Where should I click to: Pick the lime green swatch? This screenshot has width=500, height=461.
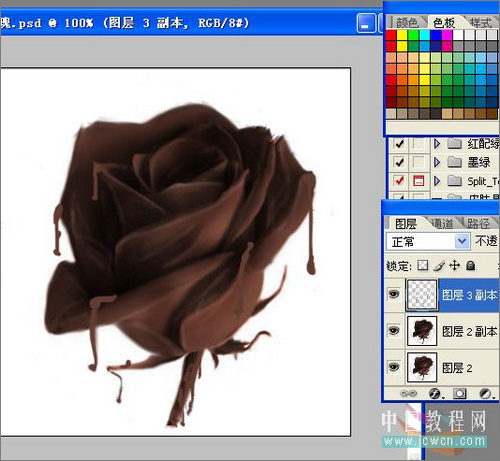pos(413,35)
